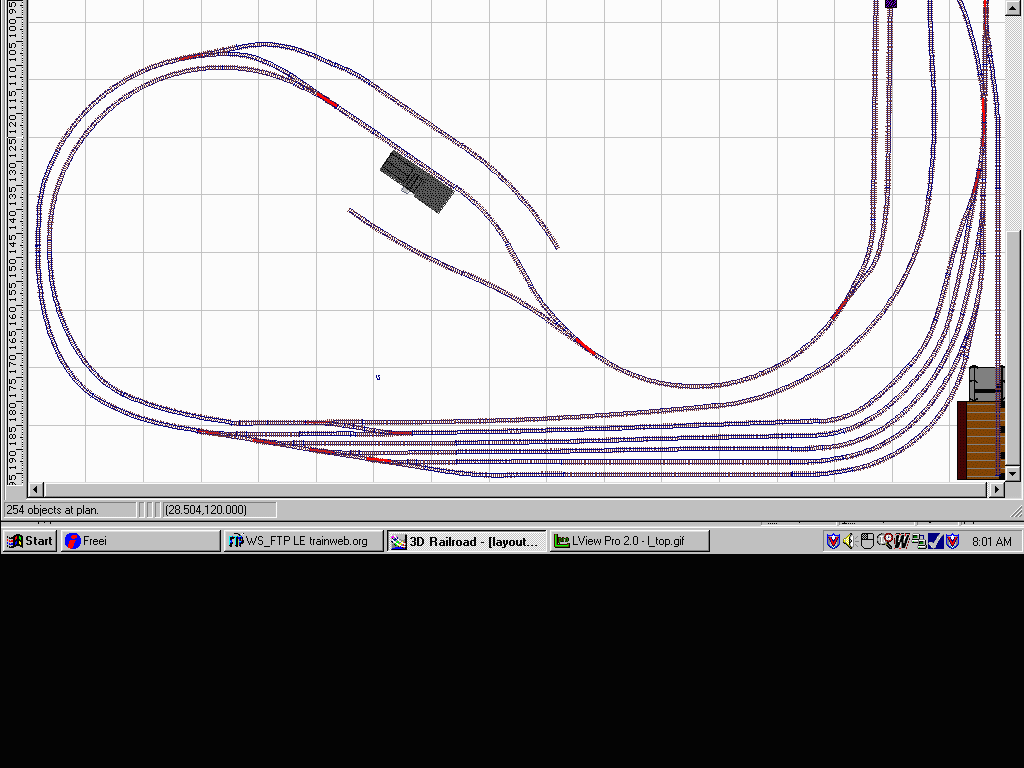Select the gray station building on layout
This screenshot has width=1024, height=768.
(417, 181)
